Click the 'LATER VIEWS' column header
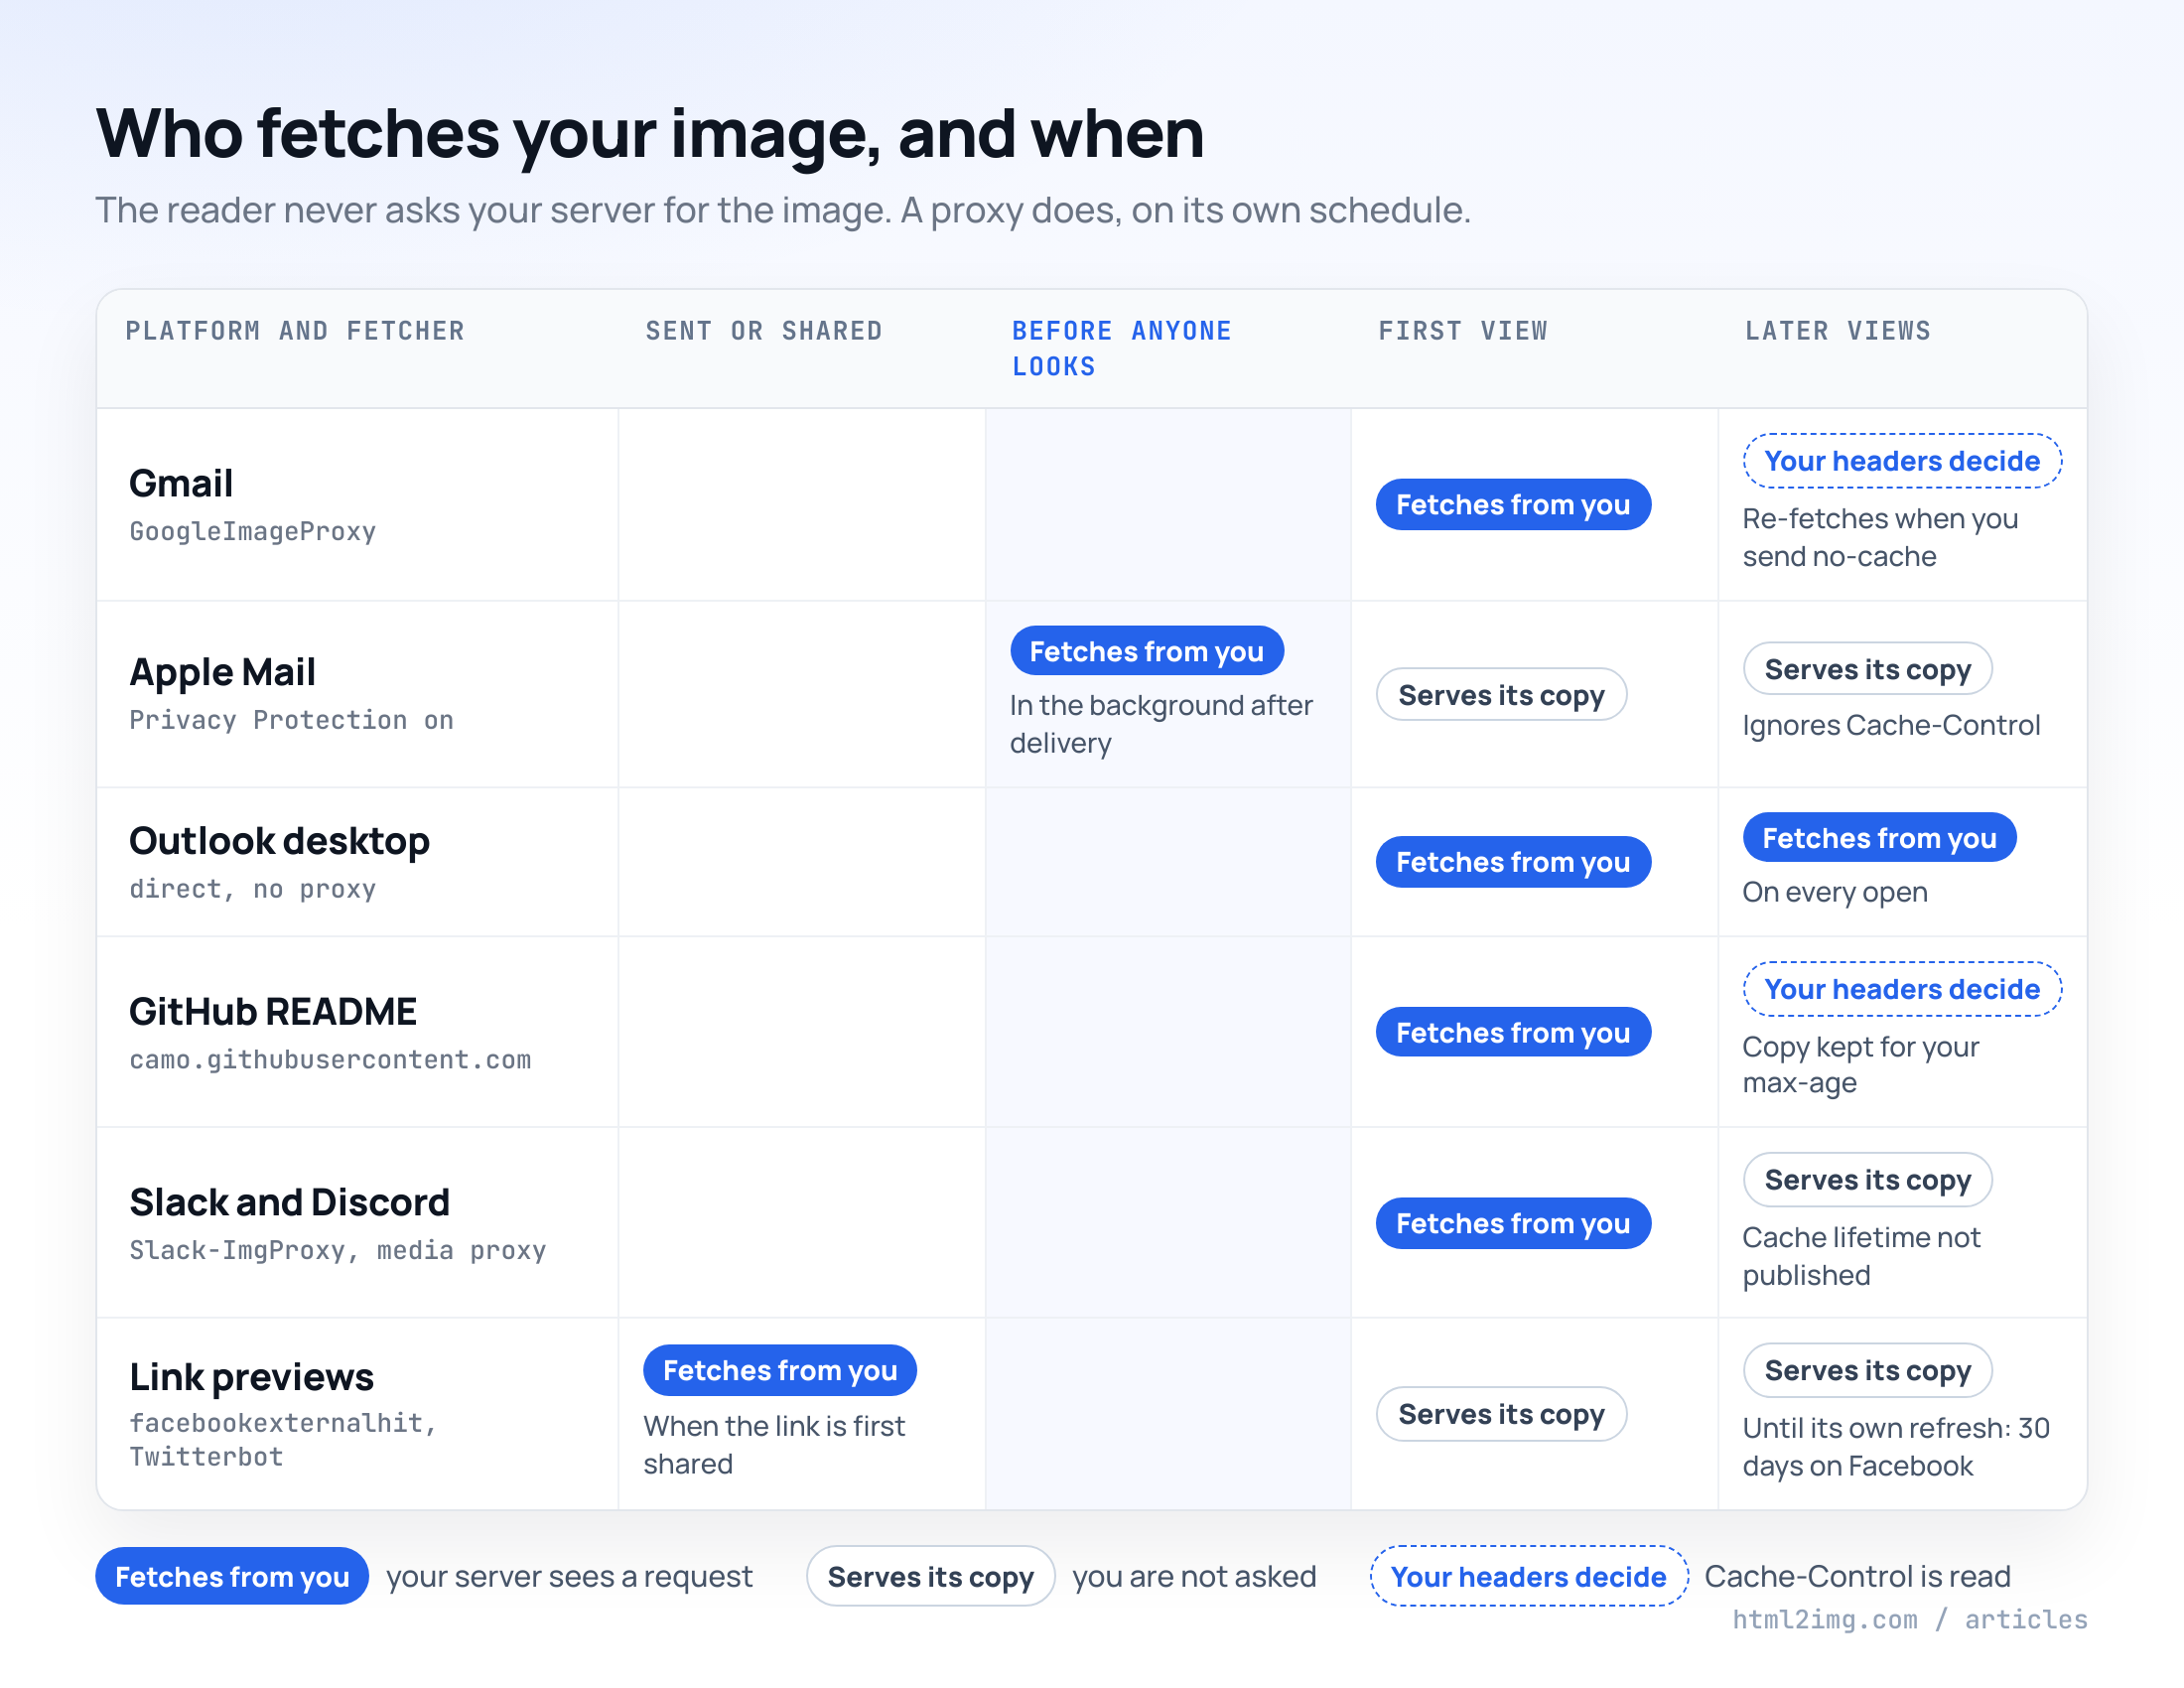 [1838, 331]
